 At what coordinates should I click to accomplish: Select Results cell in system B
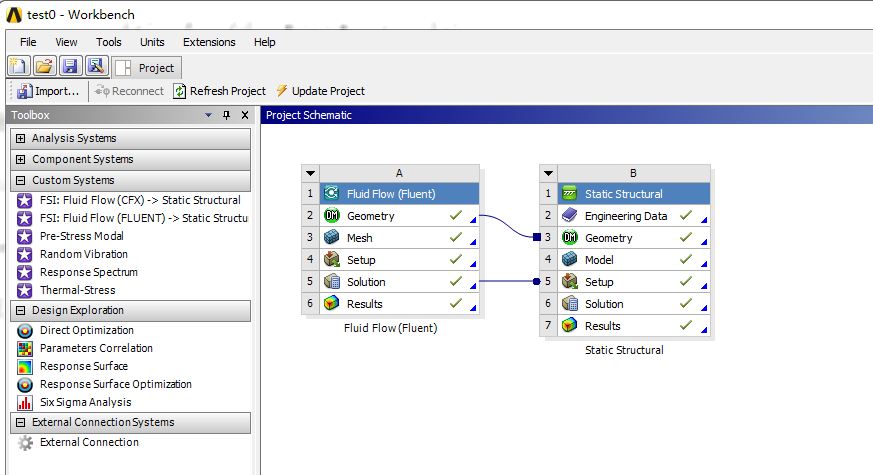tap(634, 326)
